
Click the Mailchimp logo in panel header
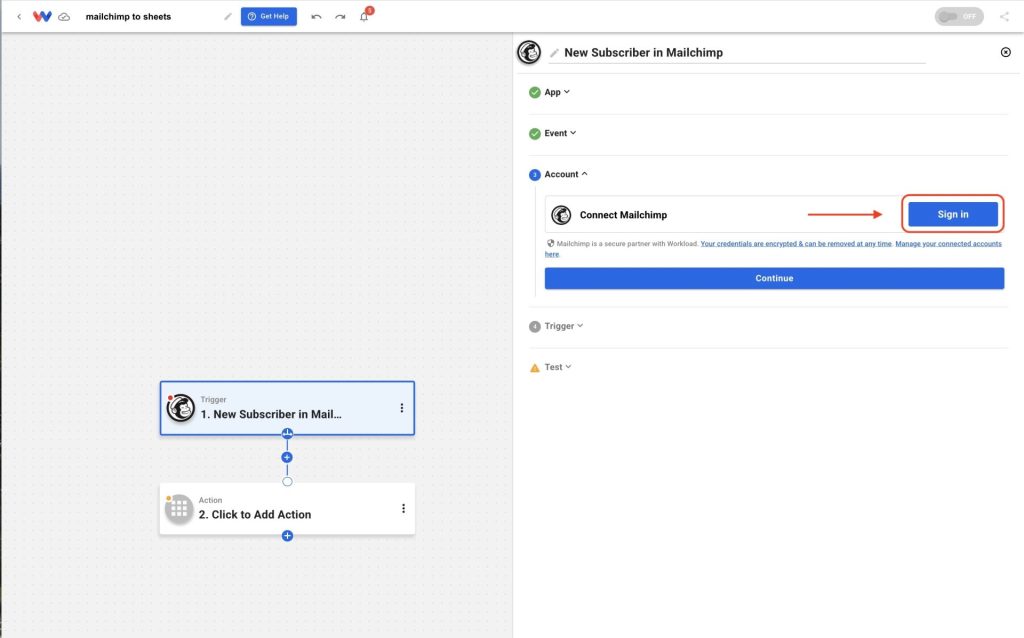529,52
